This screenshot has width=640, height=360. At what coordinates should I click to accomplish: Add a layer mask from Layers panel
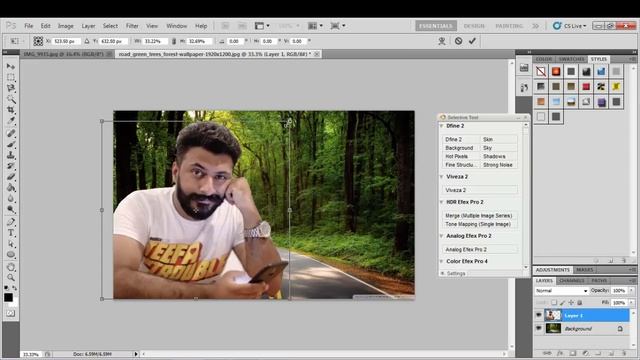tap(573, 353)
